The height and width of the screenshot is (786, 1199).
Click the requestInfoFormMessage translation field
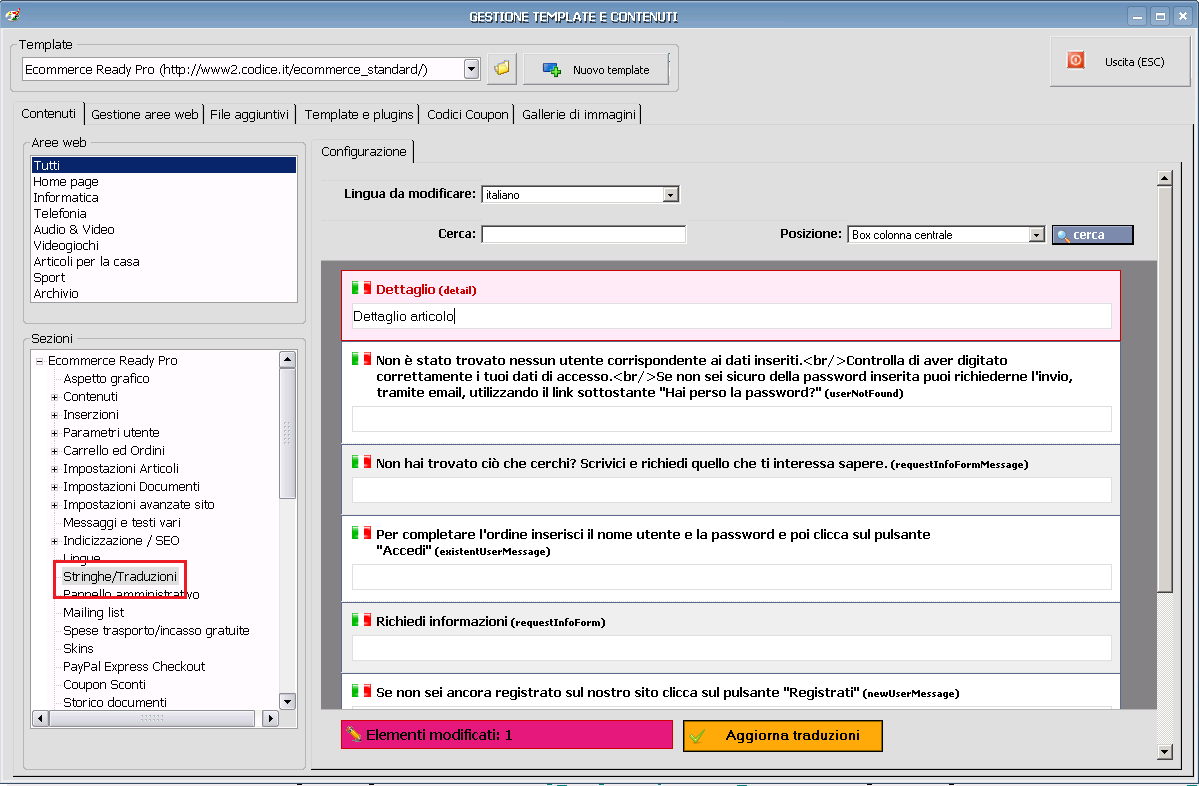tap(732, 490)
